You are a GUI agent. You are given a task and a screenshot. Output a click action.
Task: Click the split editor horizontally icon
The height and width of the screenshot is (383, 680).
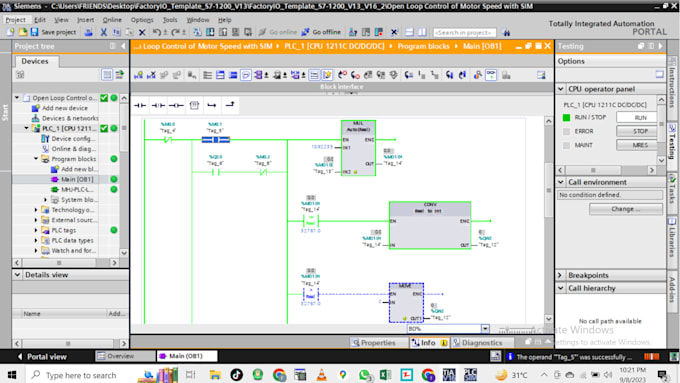409,32
